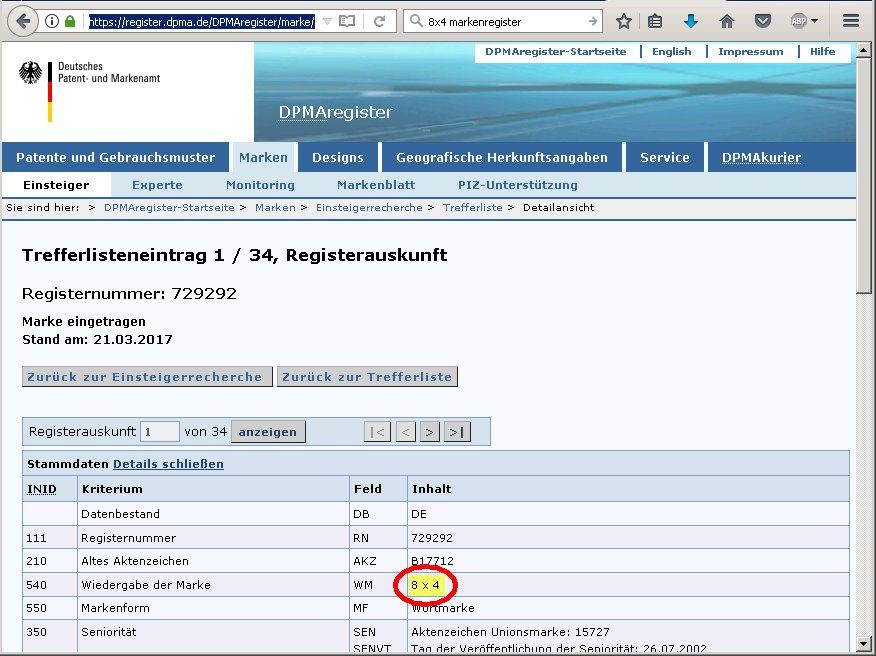
Task: Open the downloads arrow icon
Action: tap(691, 21)
